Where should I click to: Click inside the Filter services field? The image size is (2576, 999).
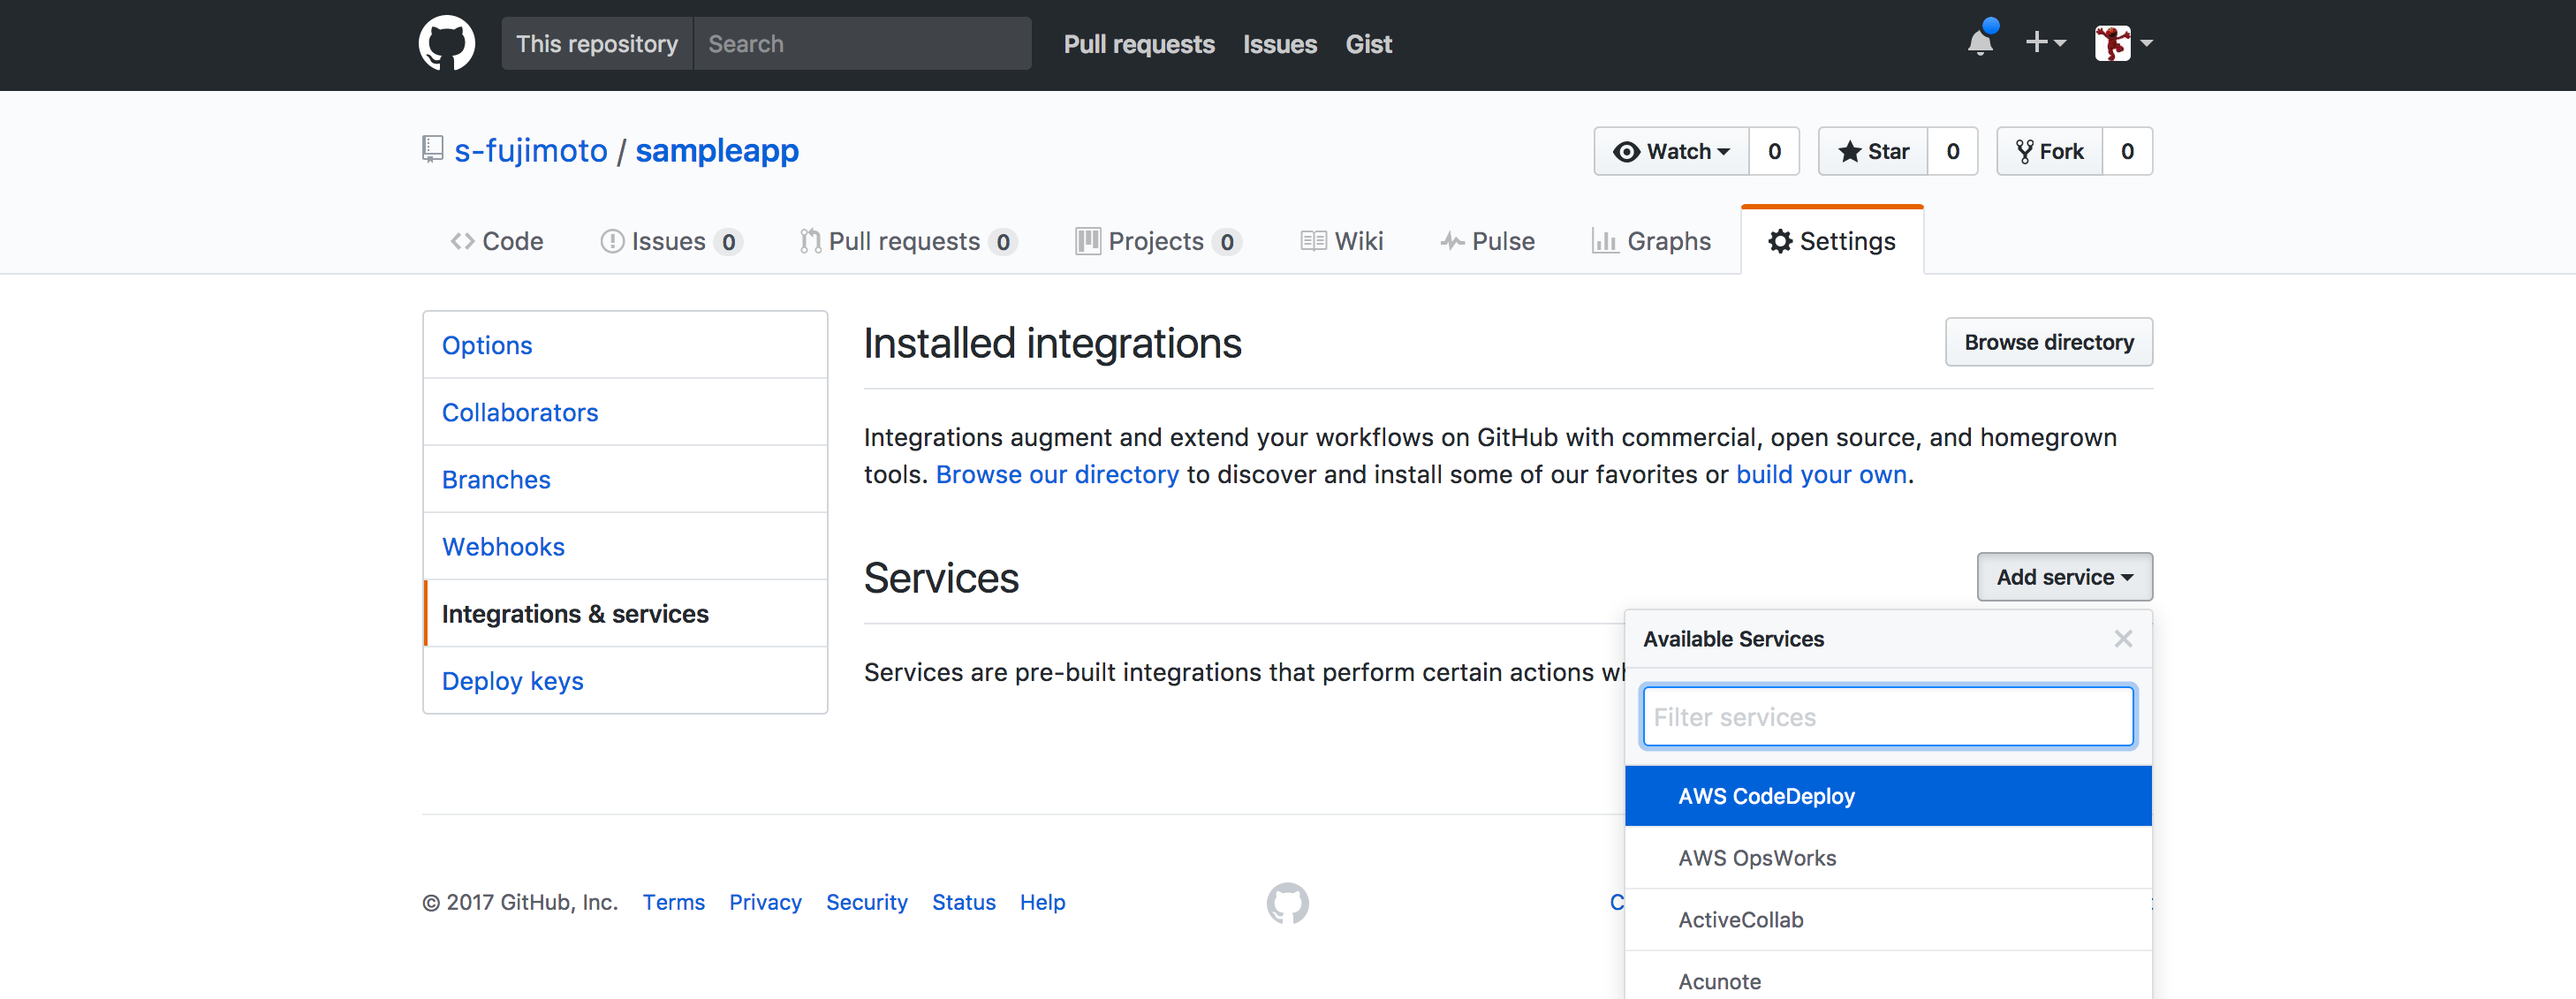pos(1886,716)
